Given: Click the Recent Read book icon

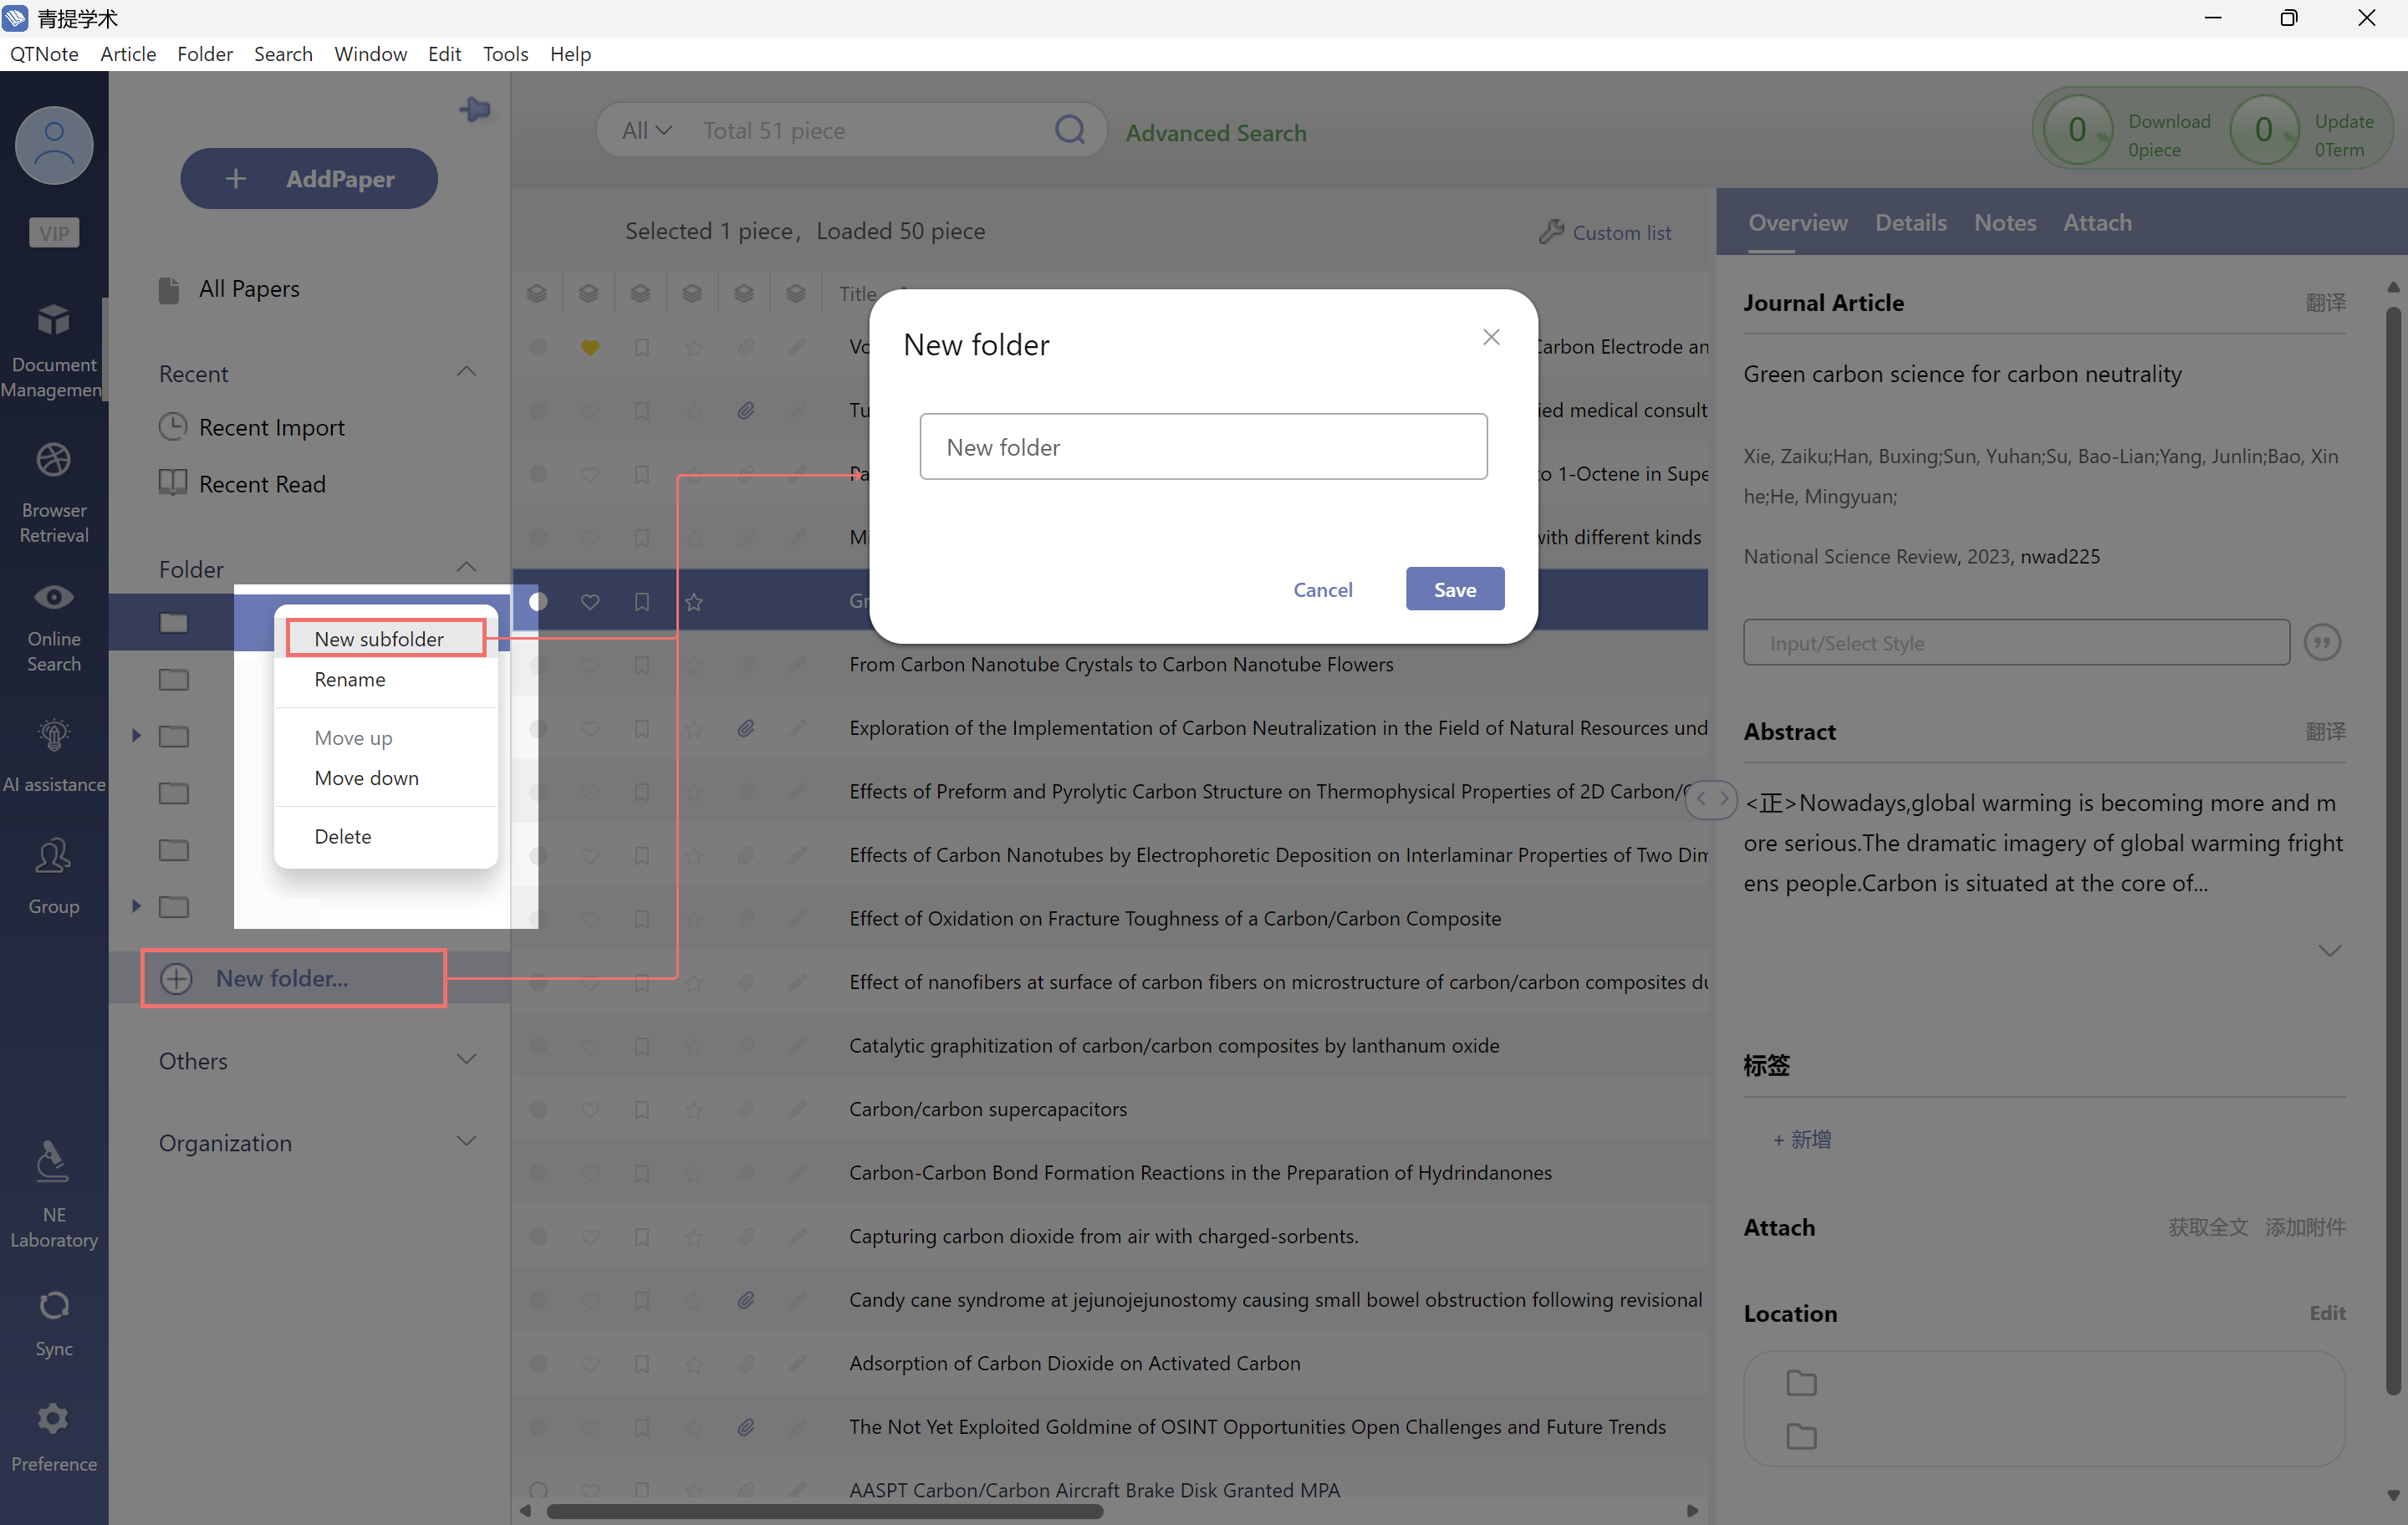Looking at the screenshot, I should [x=173, y=483].
